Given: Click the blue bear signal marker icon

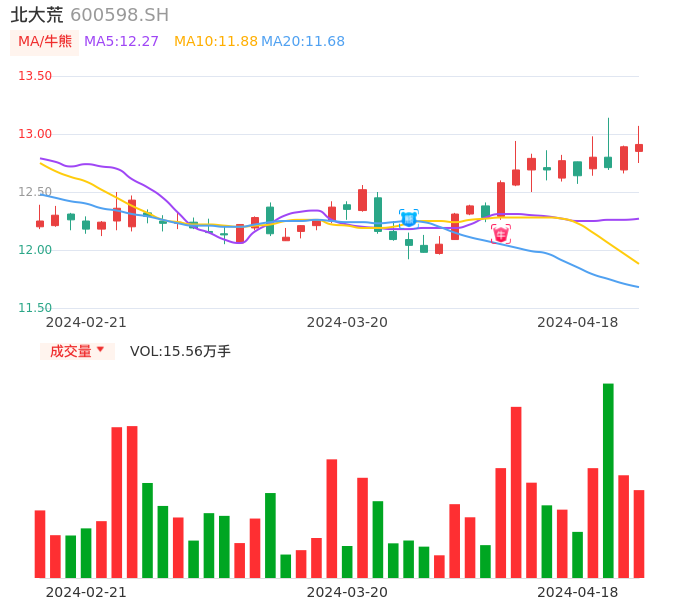Looking at the screenshot, I should pos(409,218).
